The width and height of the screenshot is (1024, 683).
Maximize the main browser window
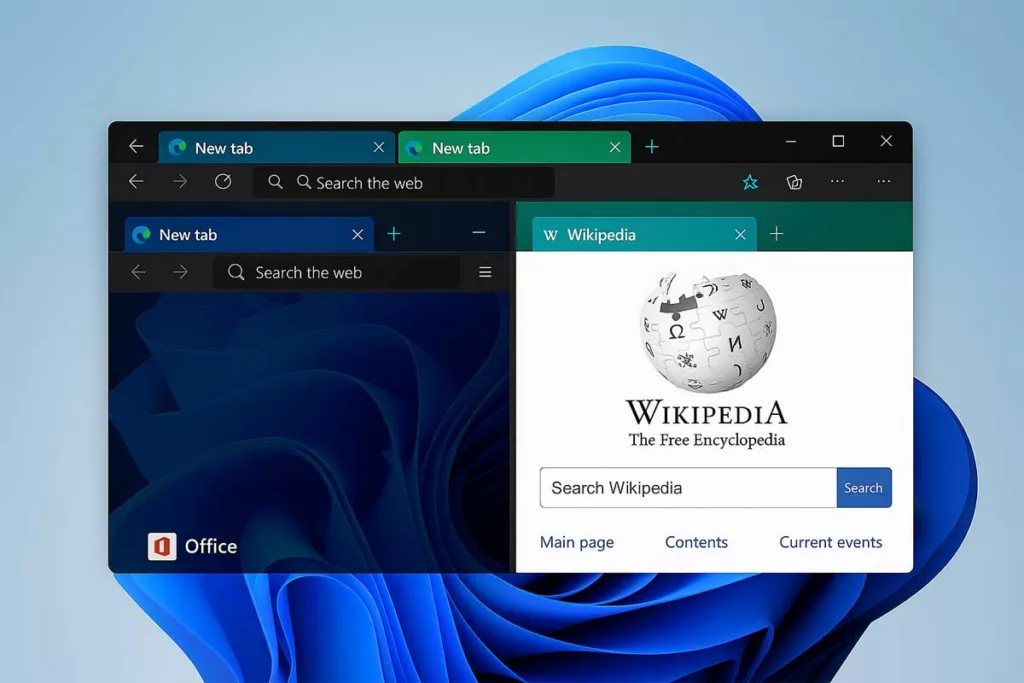click(839, 141)
